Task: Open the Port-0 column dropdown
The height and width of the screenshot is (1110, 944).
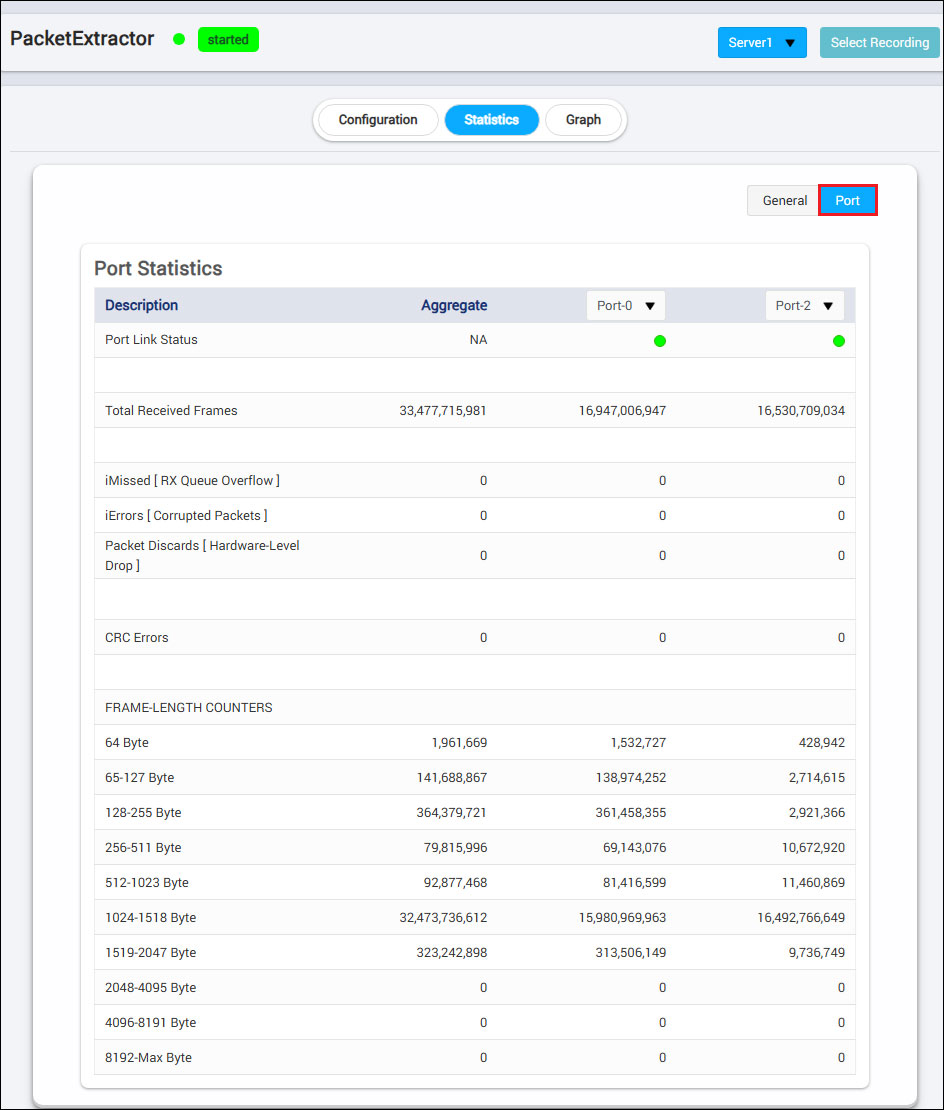Action: pyautogui.click(x=626, y=306)
